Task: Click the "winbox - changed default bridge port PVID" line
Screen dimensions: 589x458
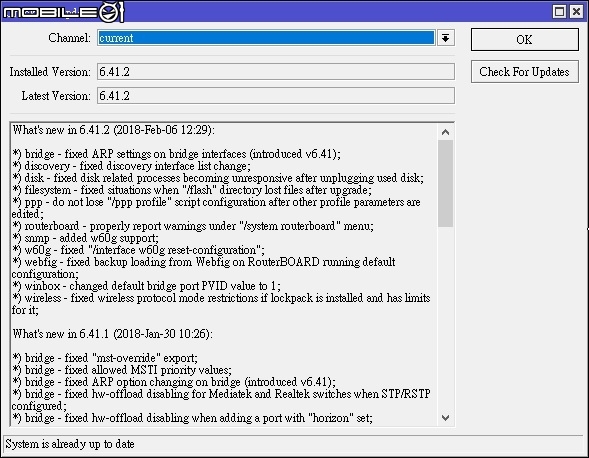Action: (x=146, y=286)
